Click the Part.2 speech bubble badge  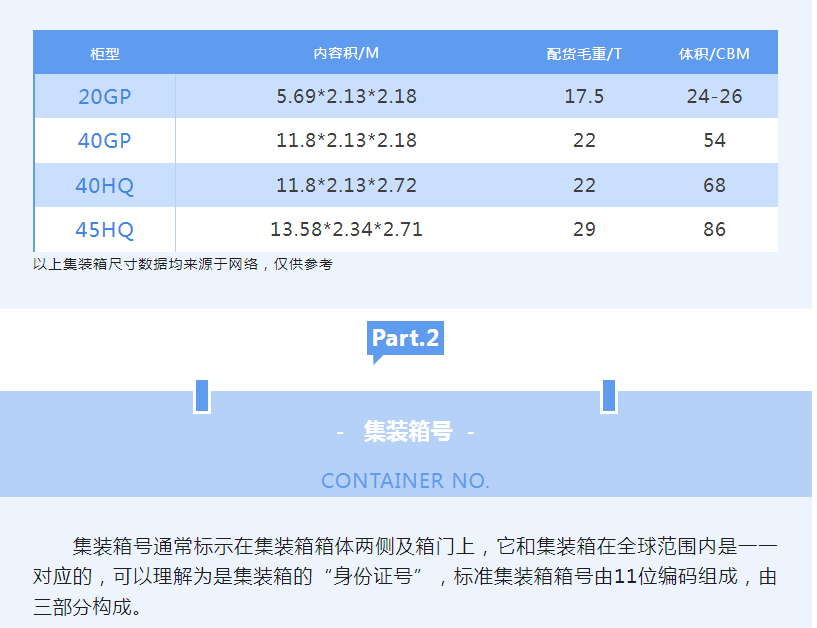405,338
